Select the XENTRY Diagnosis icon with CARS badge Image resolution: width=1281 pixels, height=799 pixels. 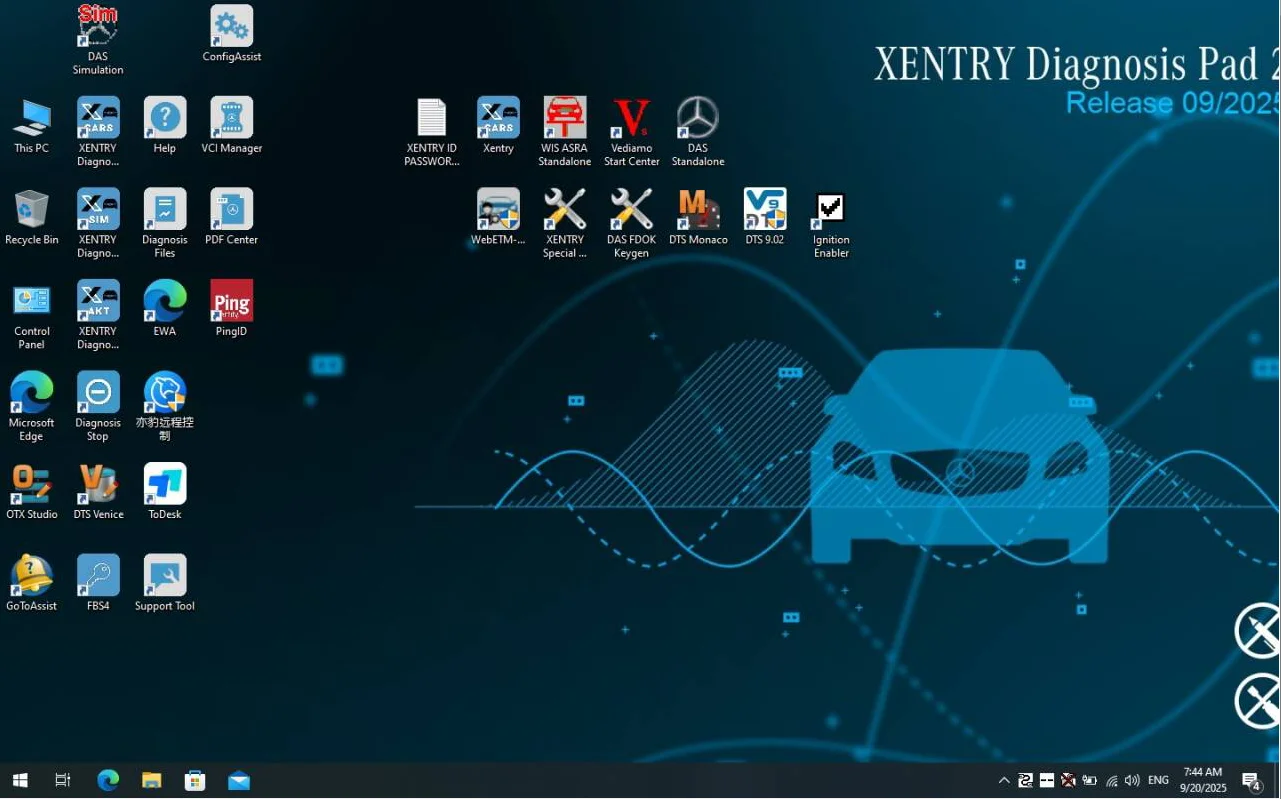(x=98, y=131)
